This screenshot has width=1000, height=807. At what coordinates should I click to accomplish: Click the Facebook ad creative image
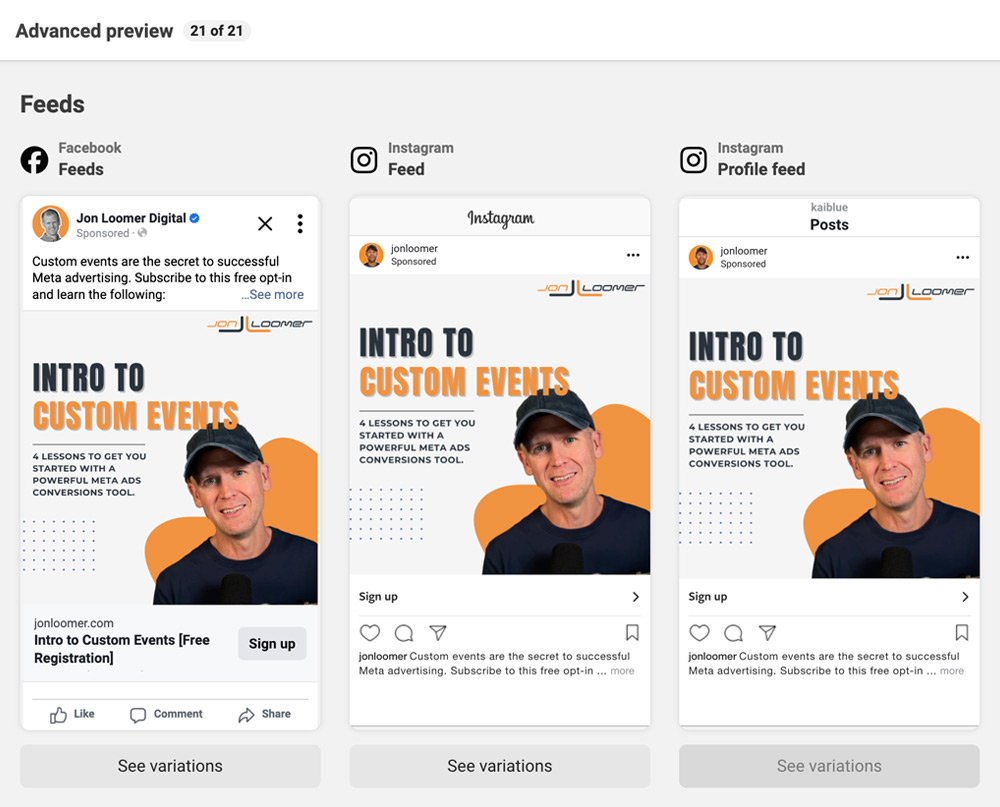(170, 458)
